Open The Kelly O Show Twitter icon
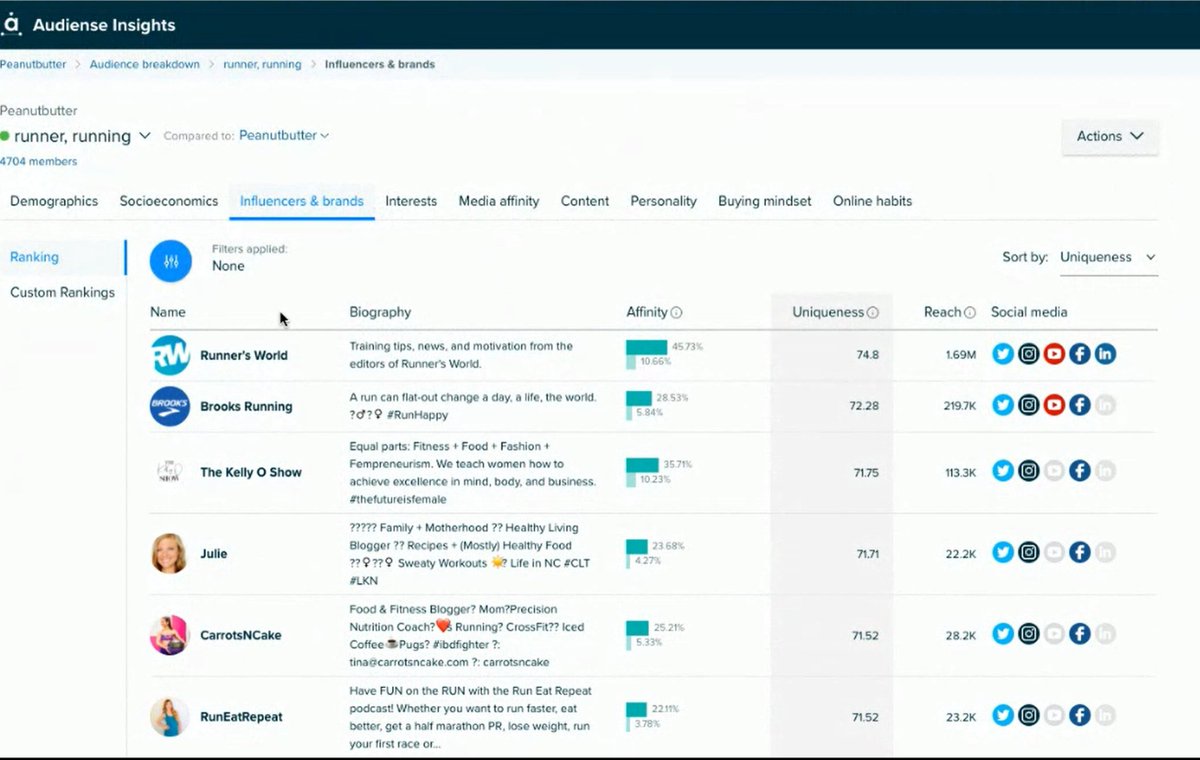 tap(1003, 471)
